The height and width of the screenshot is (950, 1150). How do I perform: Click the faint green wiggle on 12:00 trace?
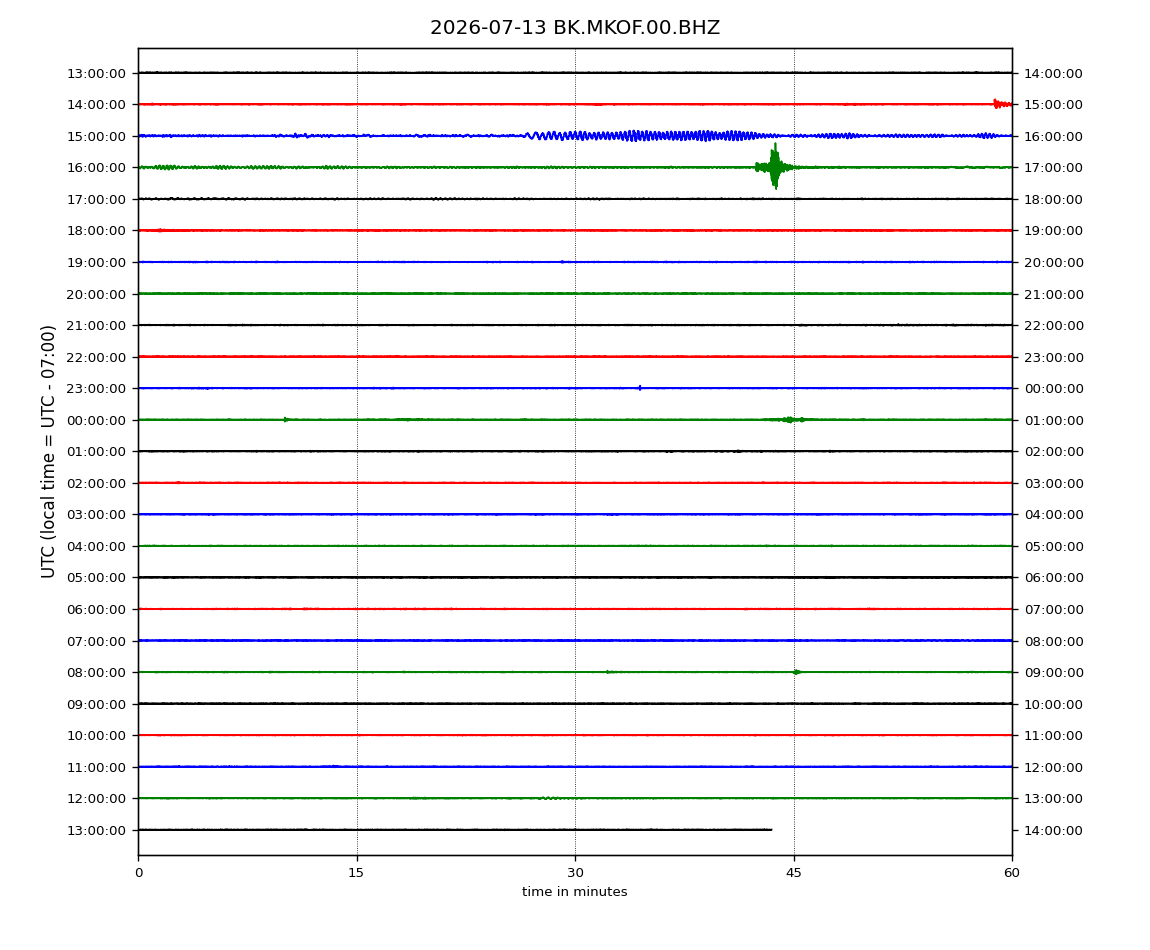pyautogui.click(x=559, y=798)
